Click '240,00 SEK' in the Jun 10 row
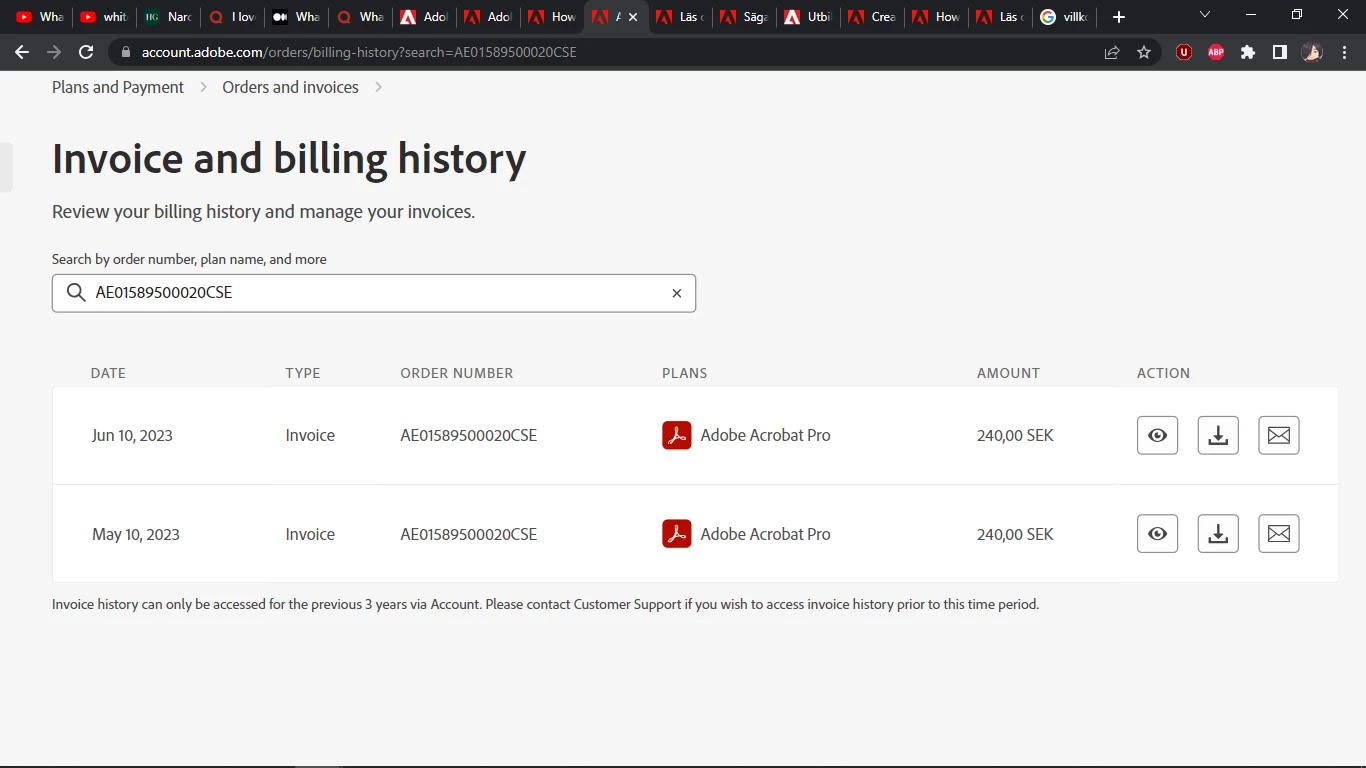Viewport: 1366px width, 768px height. tap(1015, 435)
